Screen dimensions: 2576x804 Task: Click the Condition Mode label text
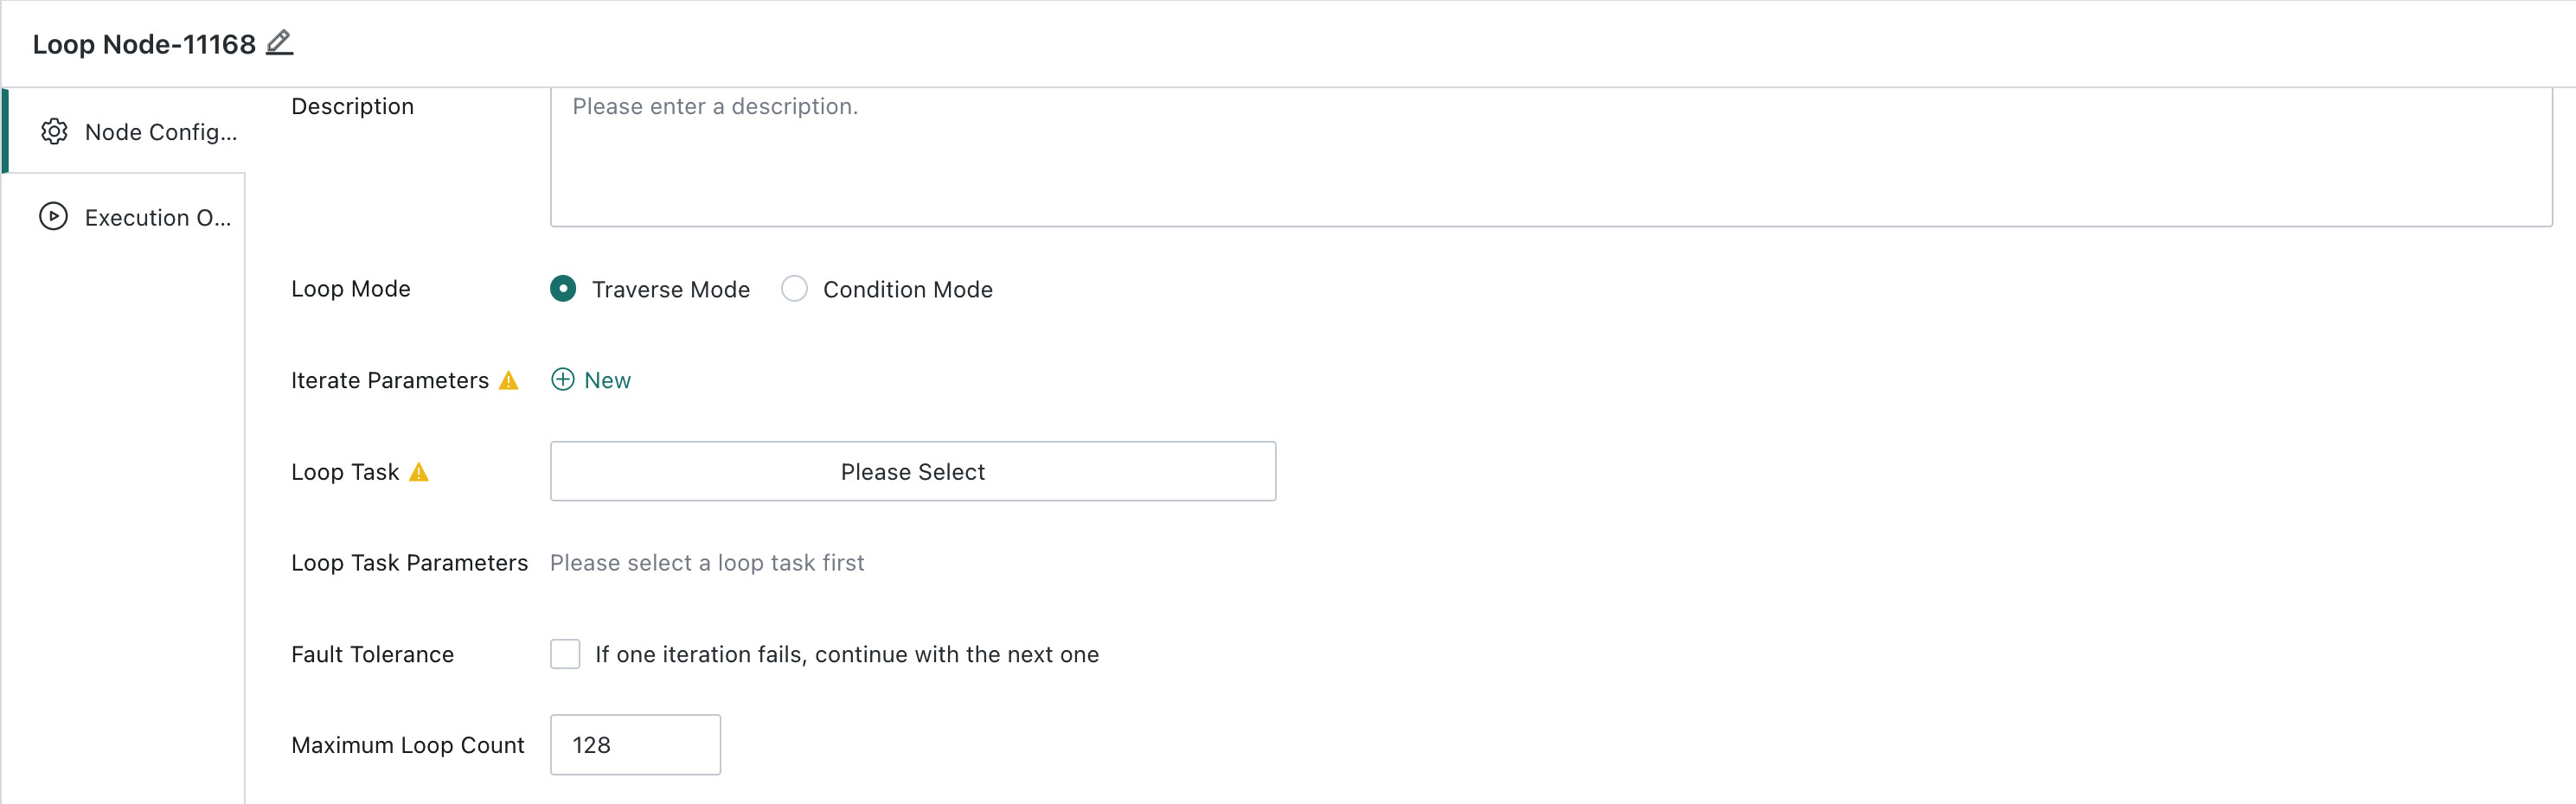point(907,290)
